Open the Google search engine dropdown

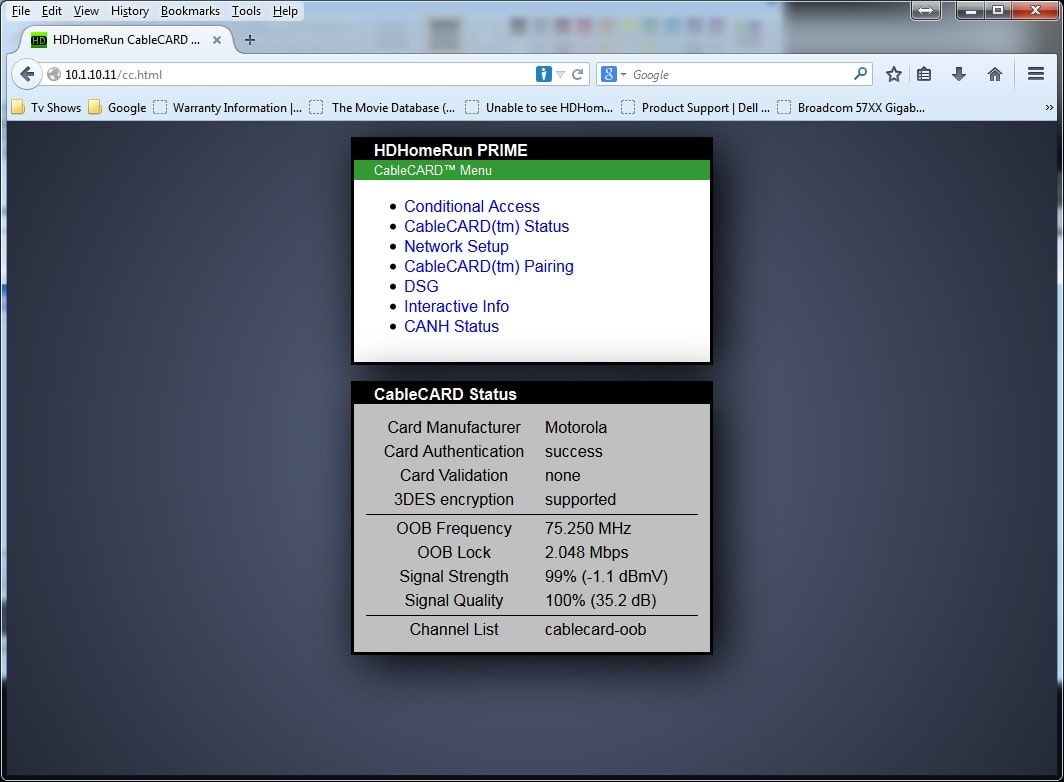point(612,74)
